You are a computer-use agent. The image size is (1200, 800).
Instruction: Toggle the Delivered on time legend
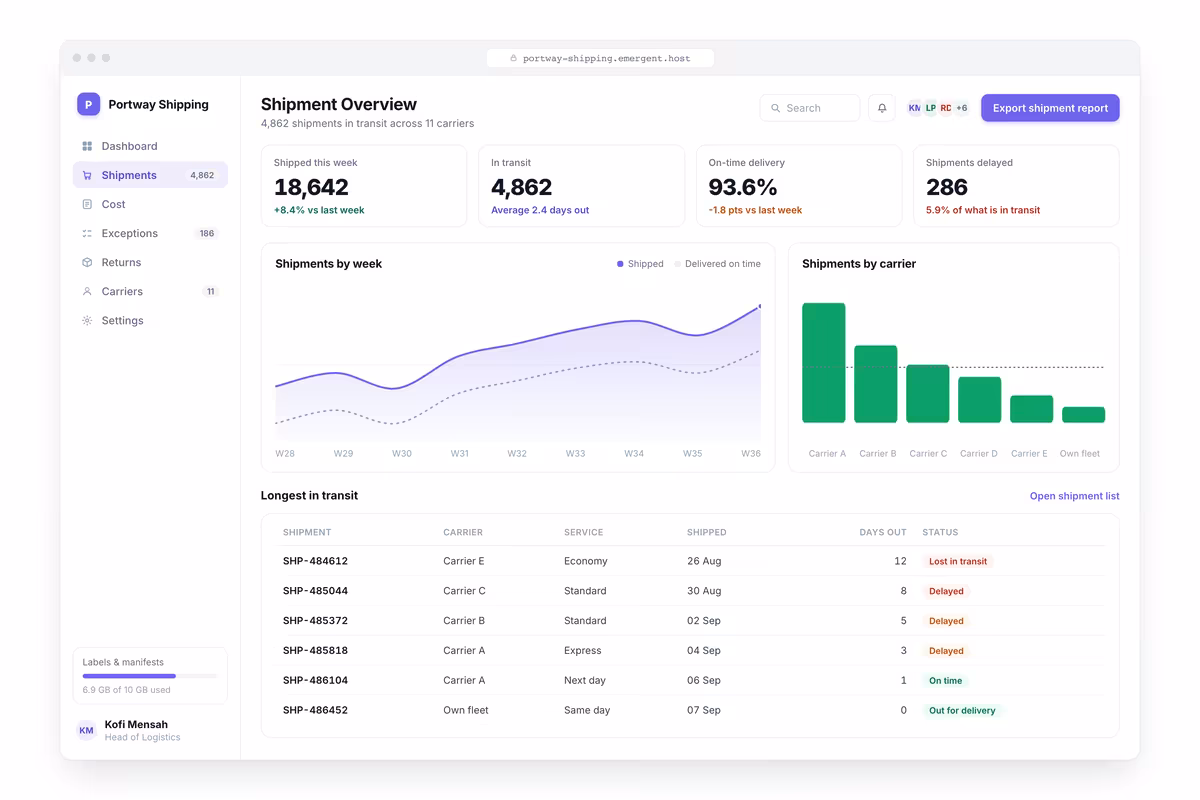pyautogui.click(x=717, y=264)
